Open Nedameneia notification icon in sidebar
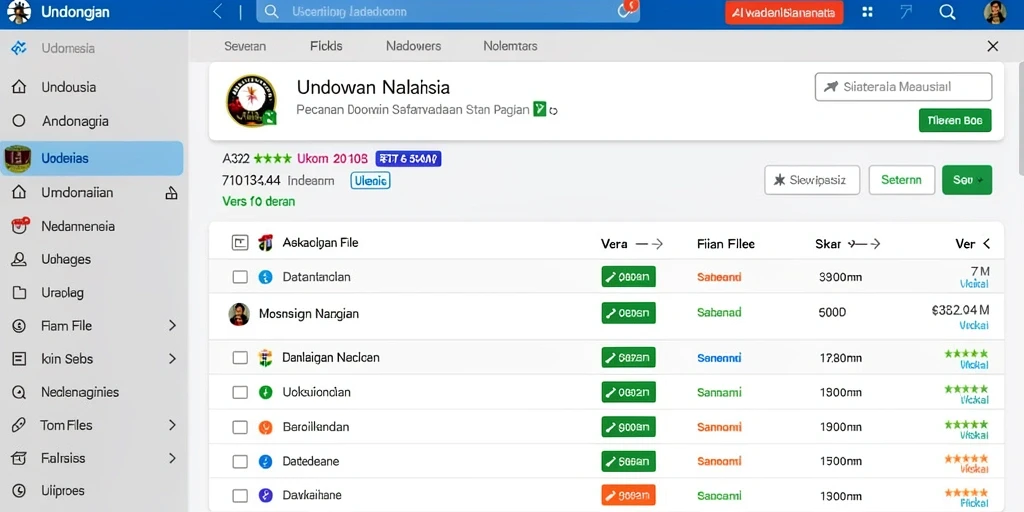 [x=20, y=226]
